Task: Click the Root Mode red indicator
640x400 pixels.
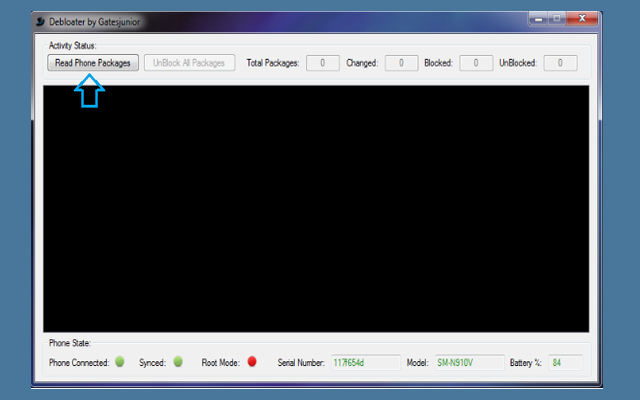Action: tap(252, 362)
